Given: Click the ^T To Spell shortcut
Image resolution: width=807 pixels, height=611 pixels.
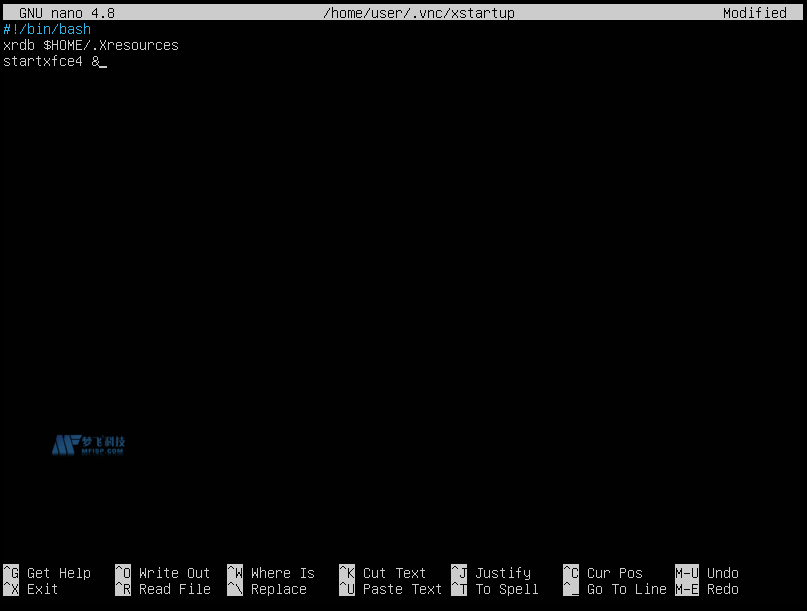Looking at the screenshot, I should click(495, 589).
